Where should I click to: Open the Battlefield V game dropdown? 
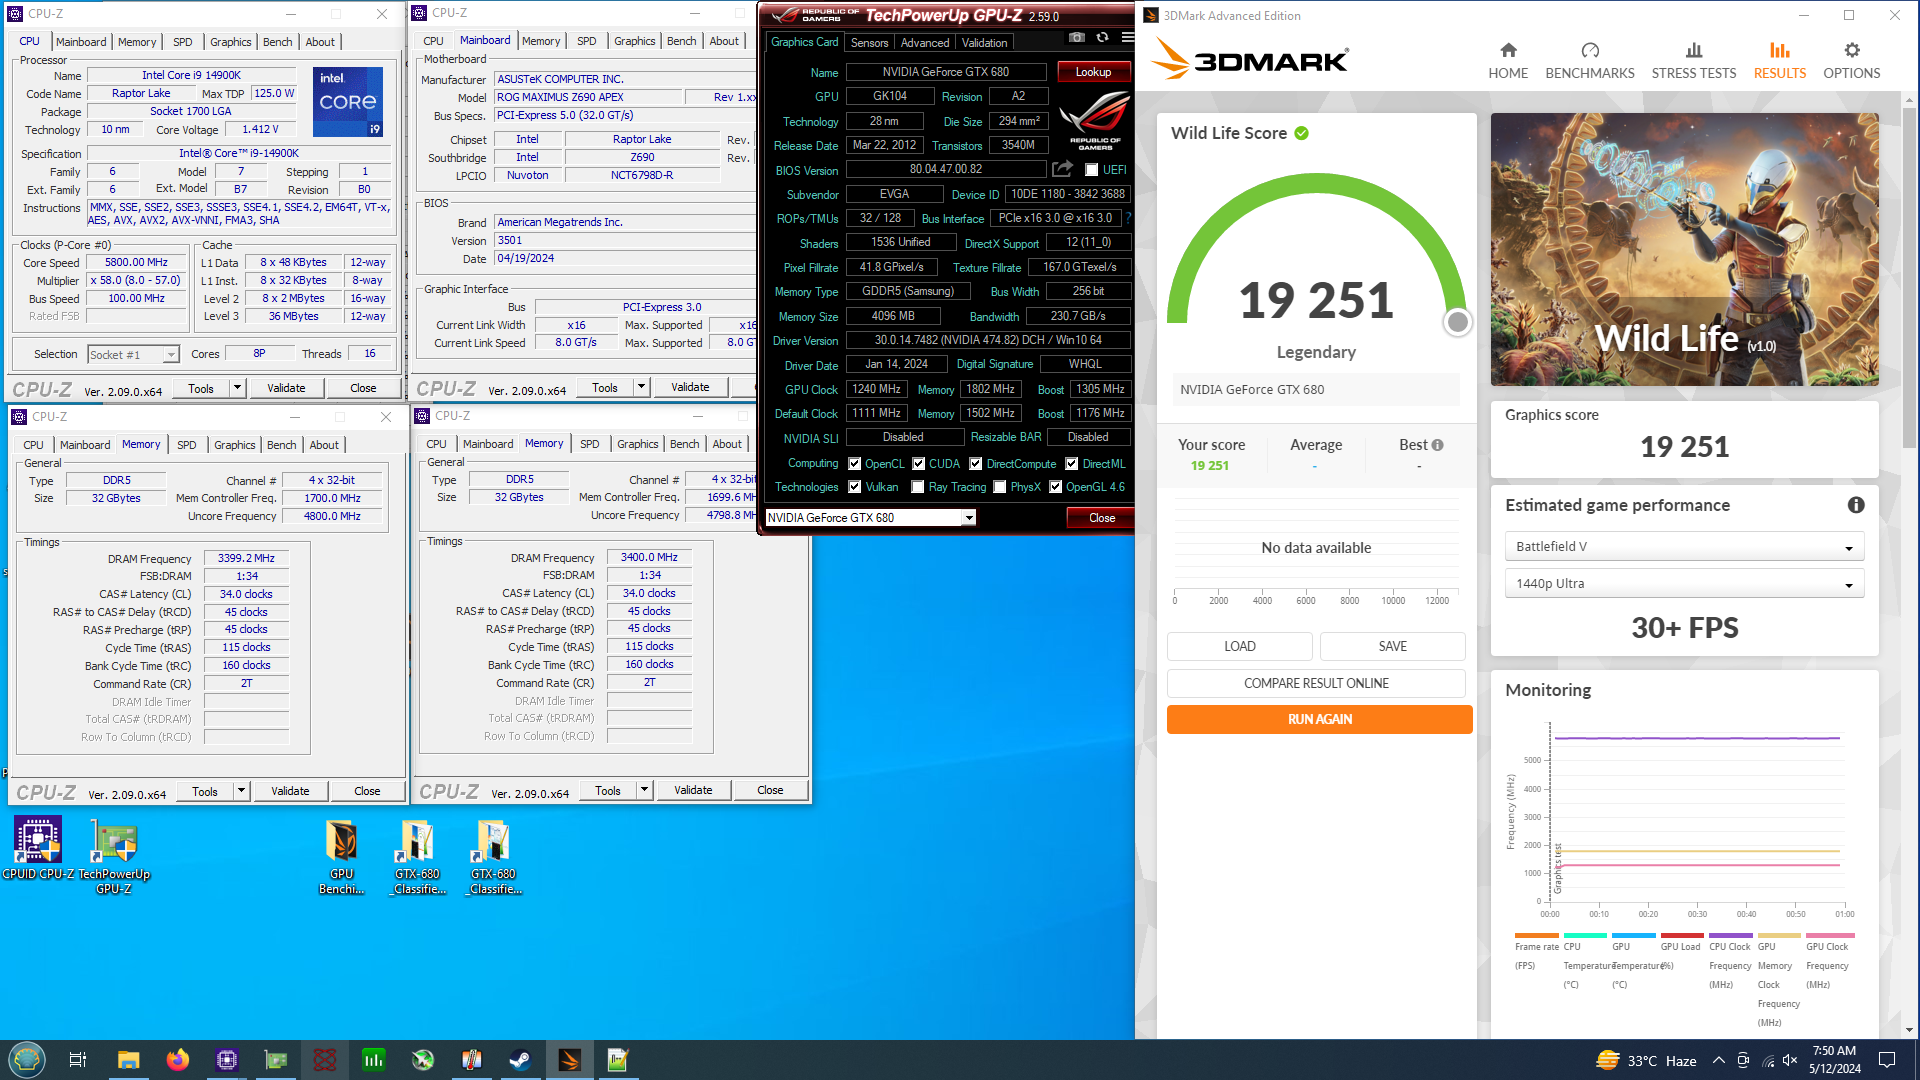pyautogui.click(x=1684, y=547)
